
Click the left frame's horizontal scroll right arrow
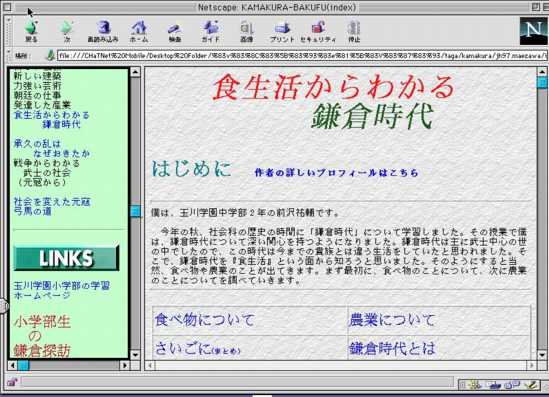(125, 365)
